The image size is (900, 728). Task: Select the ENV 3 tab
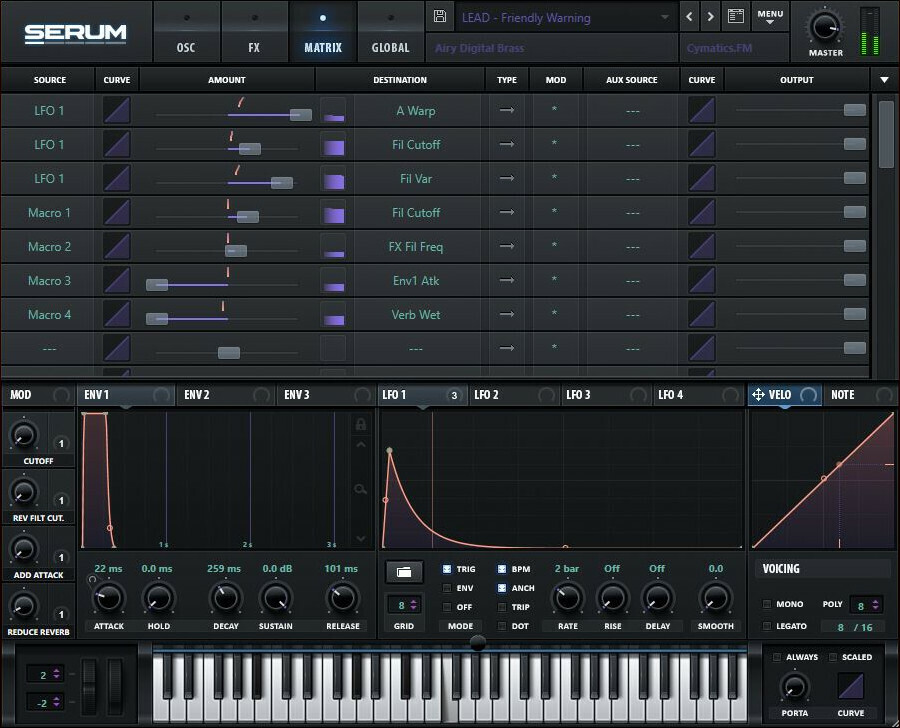point(325,395)
